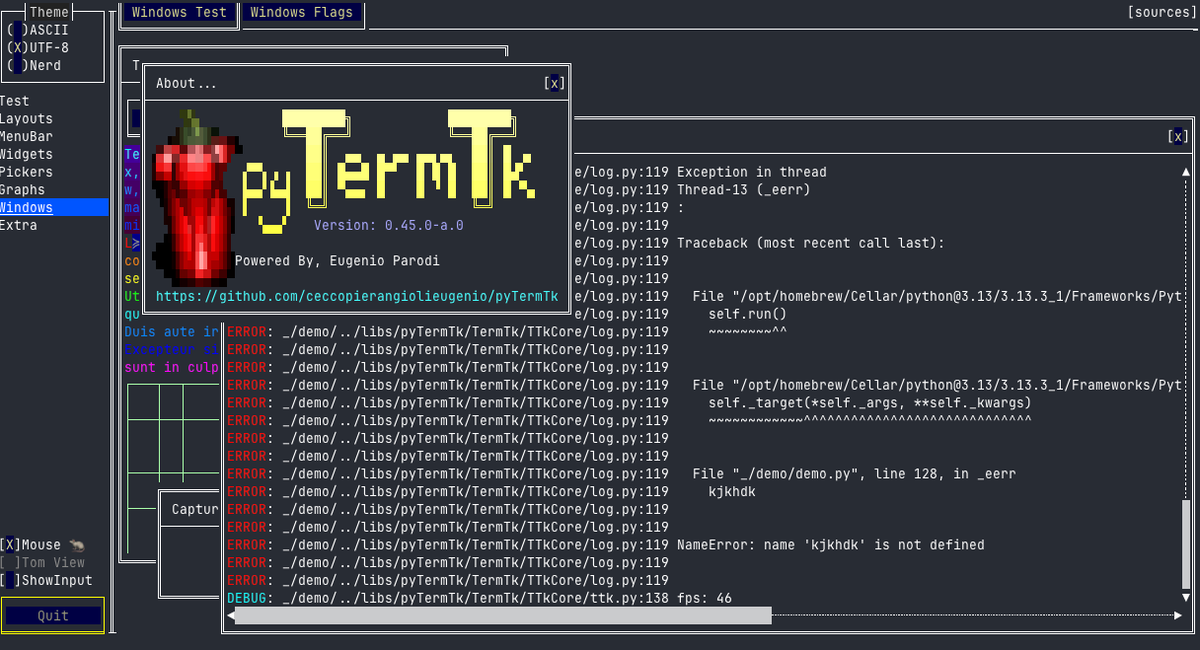Click the Version: 0.45.0-a.0 text
The height and width of the screenshot is (650, 1200).
(389, 226)
